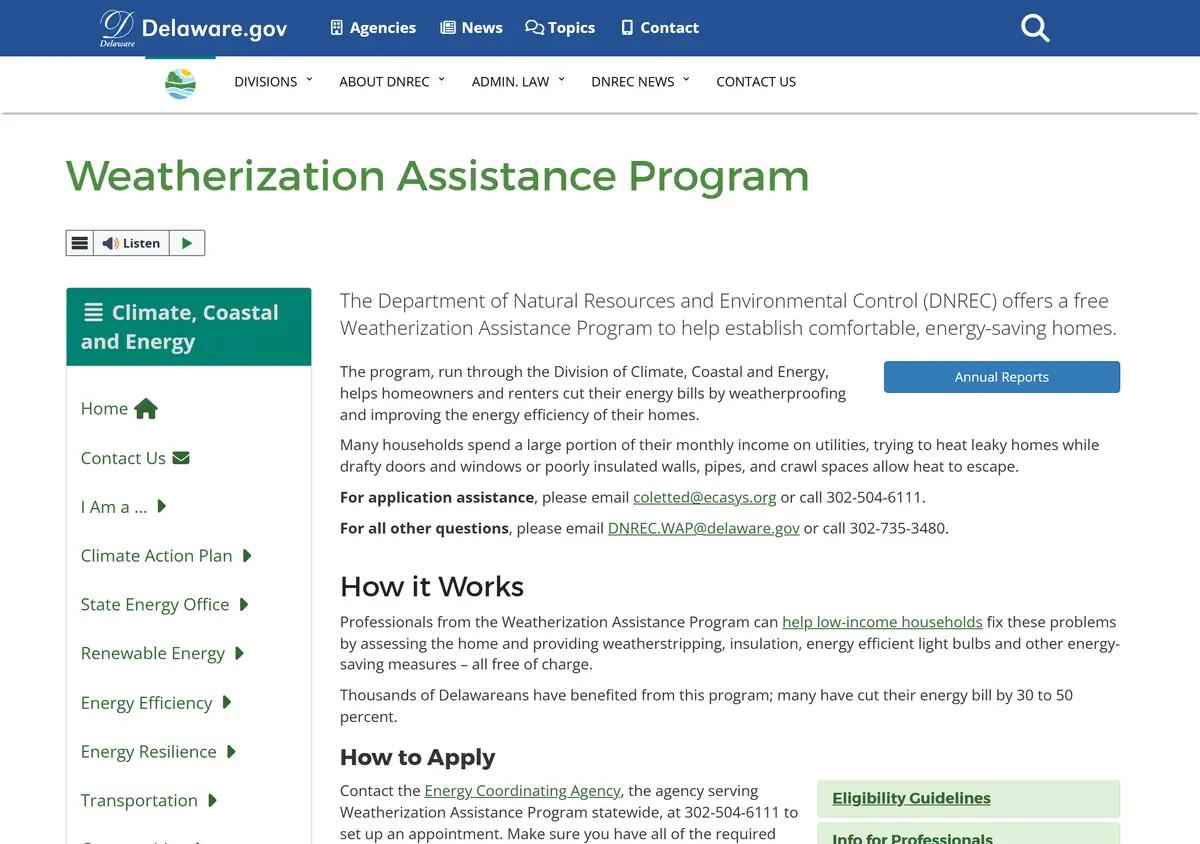Image resolution: width=1200 pixels, height=844 pixels.
Task: Open News in top bar
Action: 471,28
